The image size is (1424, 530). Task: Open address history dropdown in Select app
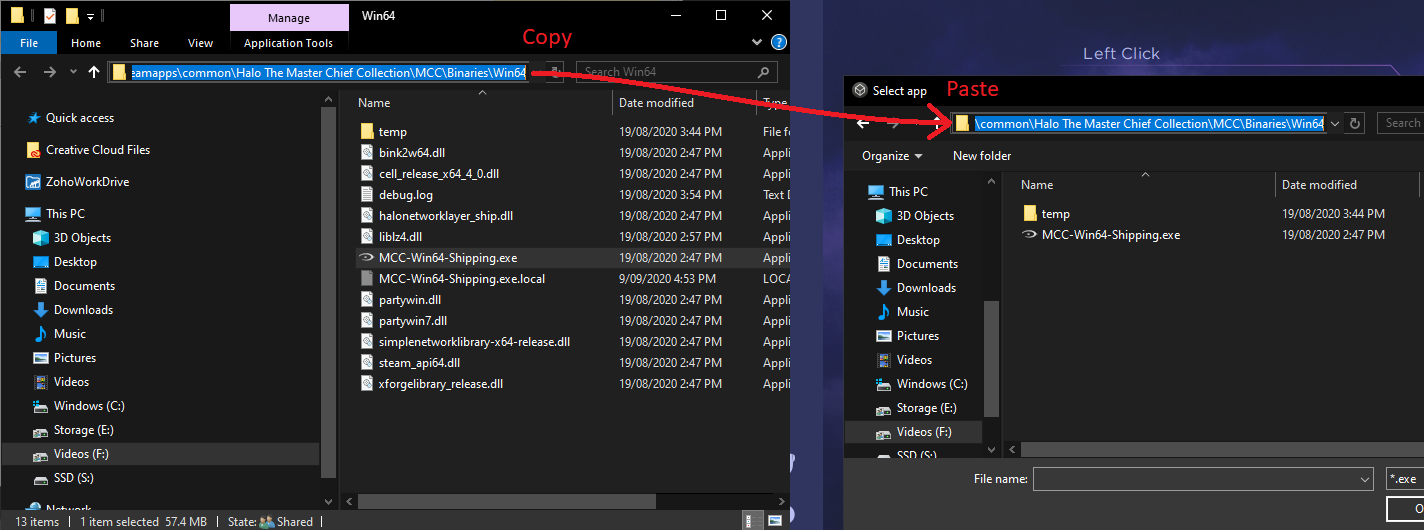1335,123
